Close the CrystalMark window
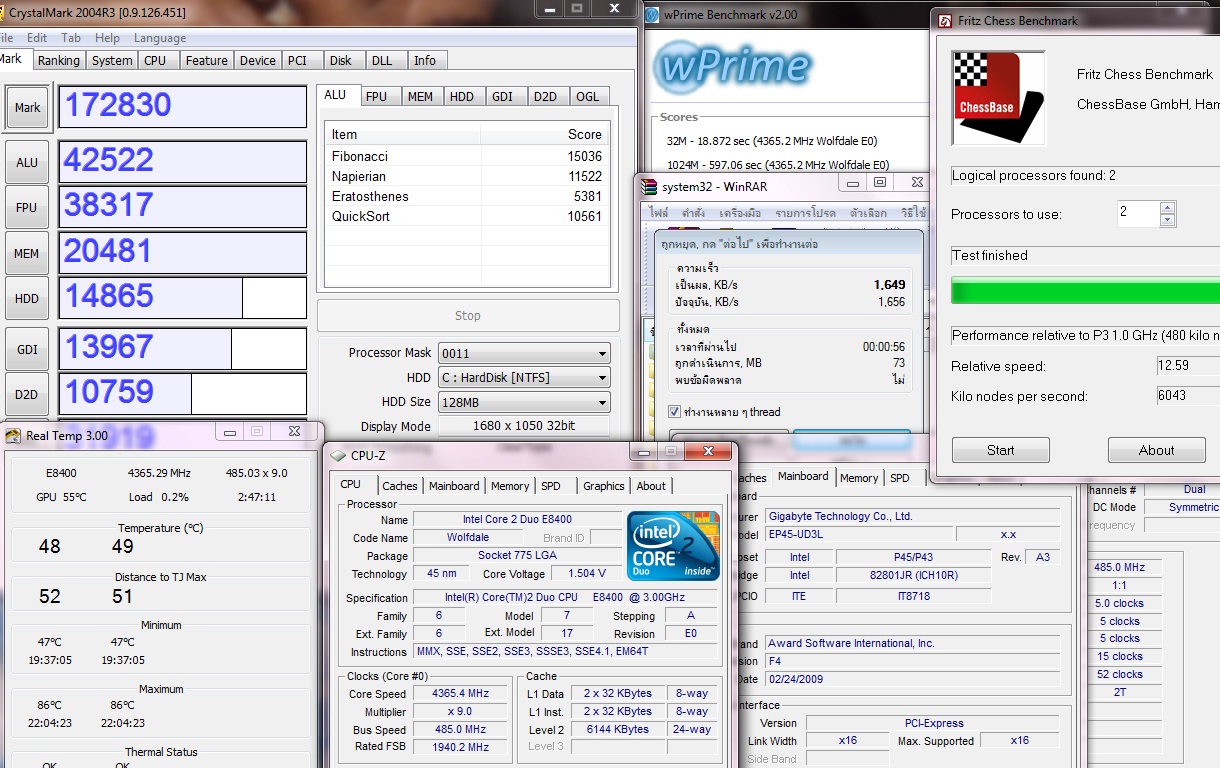This screenshot has height=768, width=1220. (x=612, y=8)
